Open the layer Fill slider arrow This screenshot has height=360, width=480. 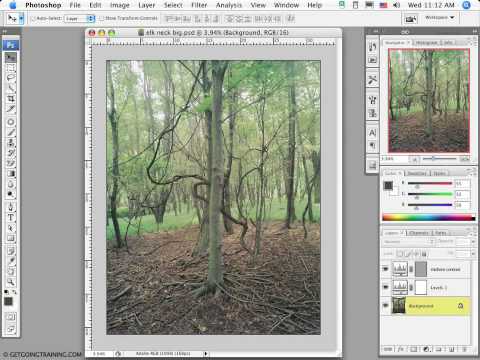click(x=473, y=254)
